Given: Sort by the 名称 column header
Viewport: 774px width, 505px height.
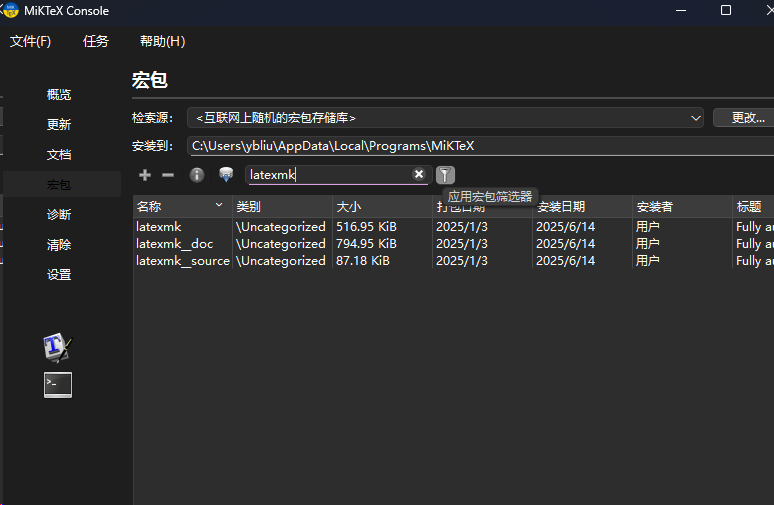Looking at the screenshot, I should 182,206.
